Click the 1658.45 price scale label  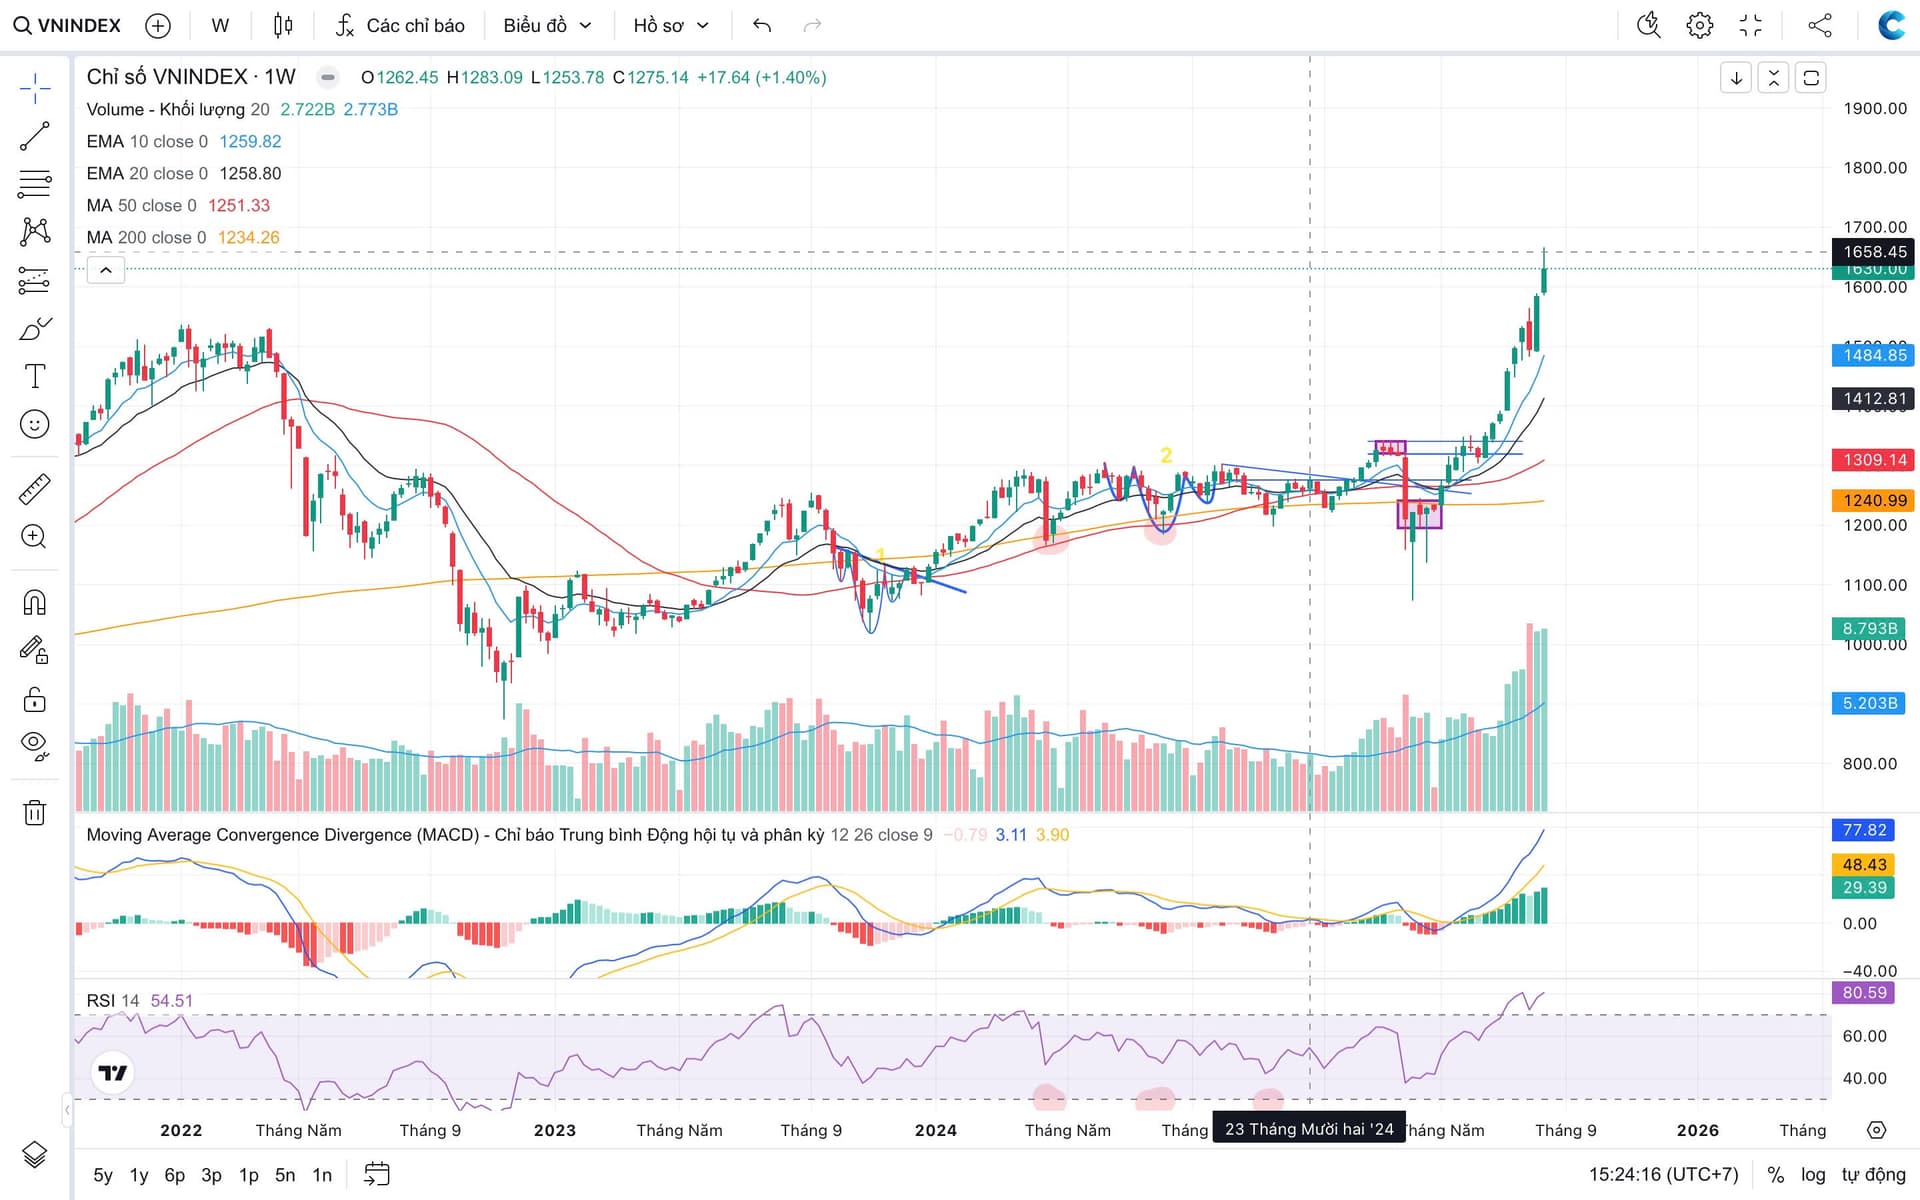click(1873, 252)
